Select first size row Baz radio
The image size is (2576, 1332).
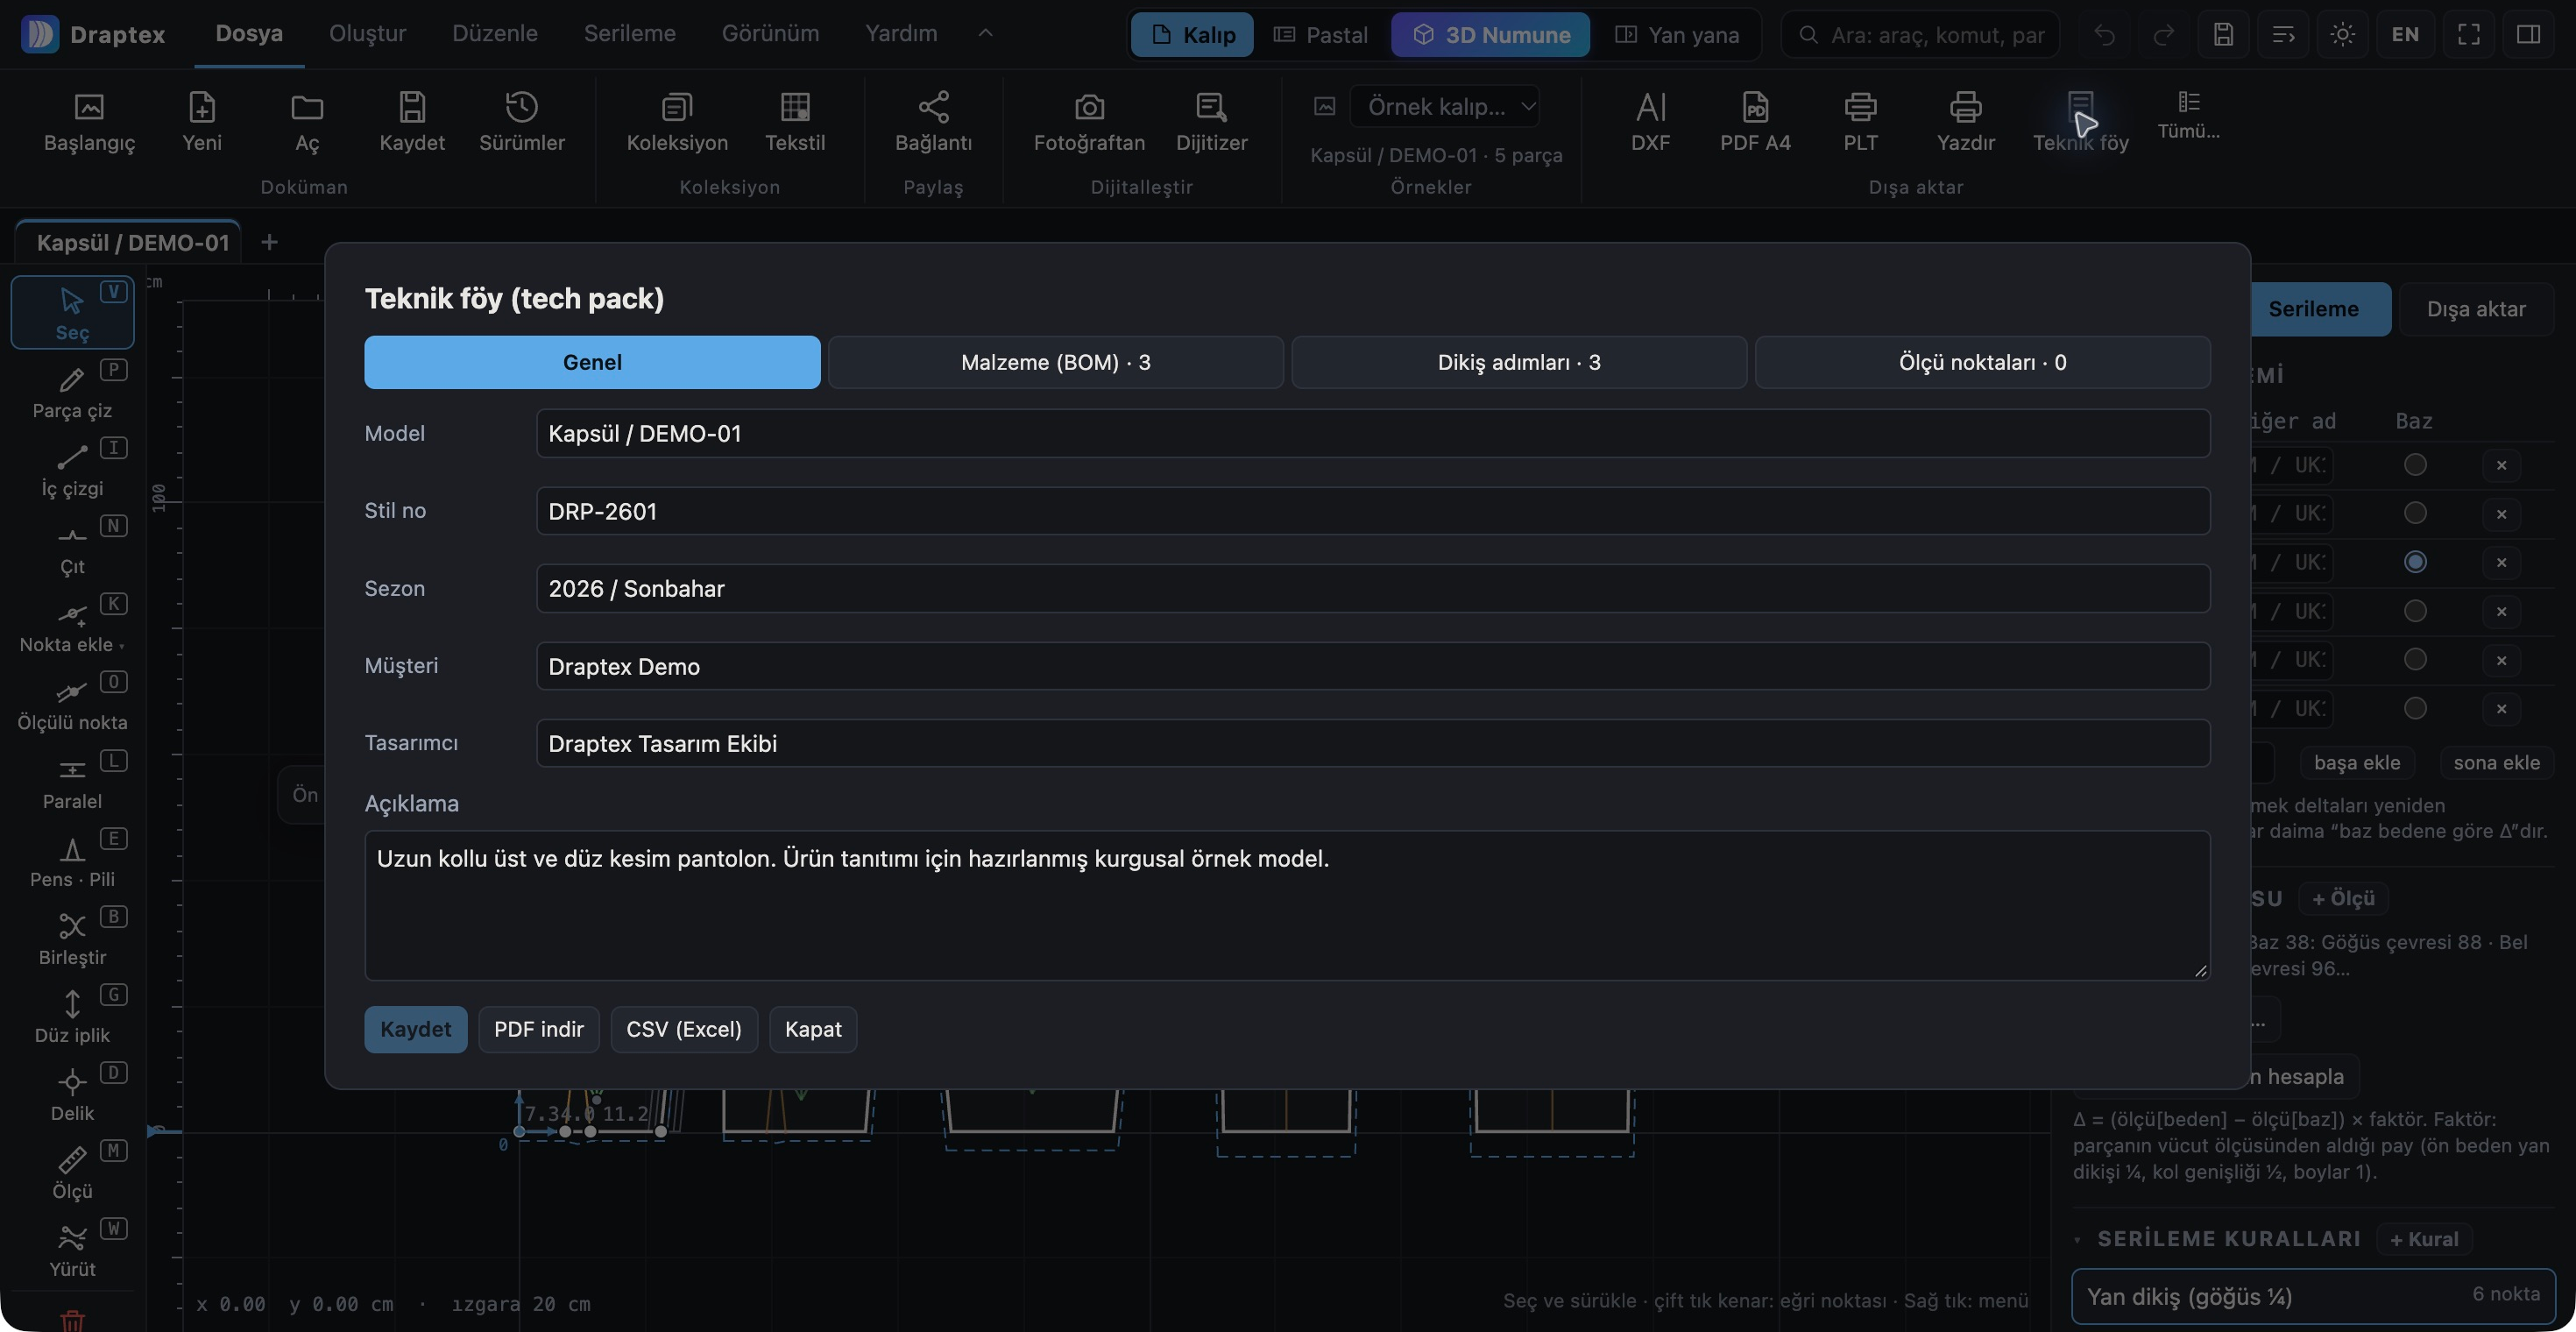point(2415,465)
